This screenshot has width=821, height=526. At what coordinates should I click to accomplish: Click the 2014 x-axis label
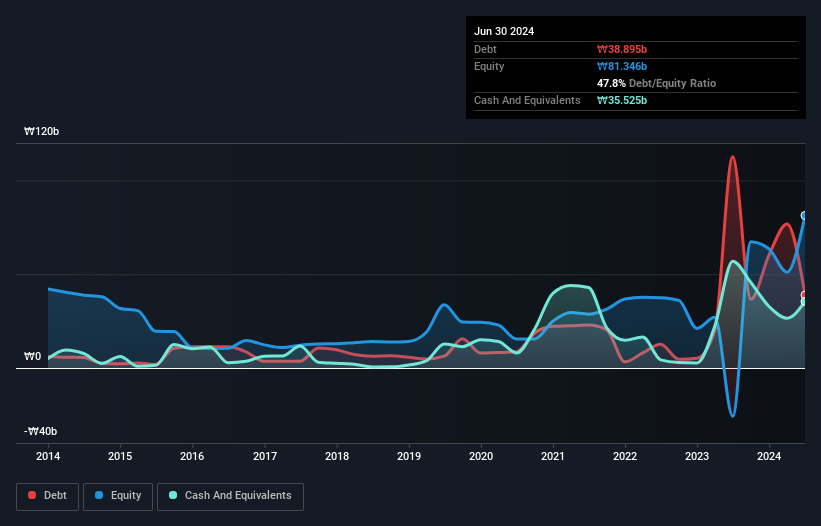click(48, 456)
